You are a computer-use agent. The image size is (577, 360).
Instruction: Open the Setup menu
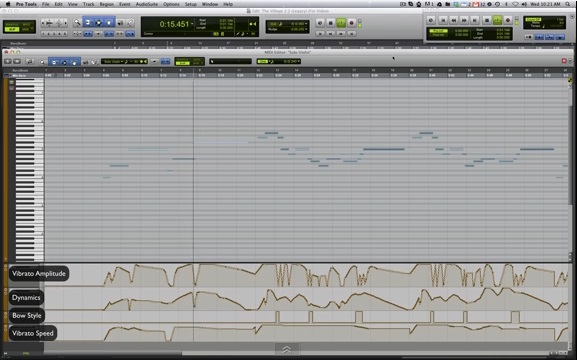191,4
